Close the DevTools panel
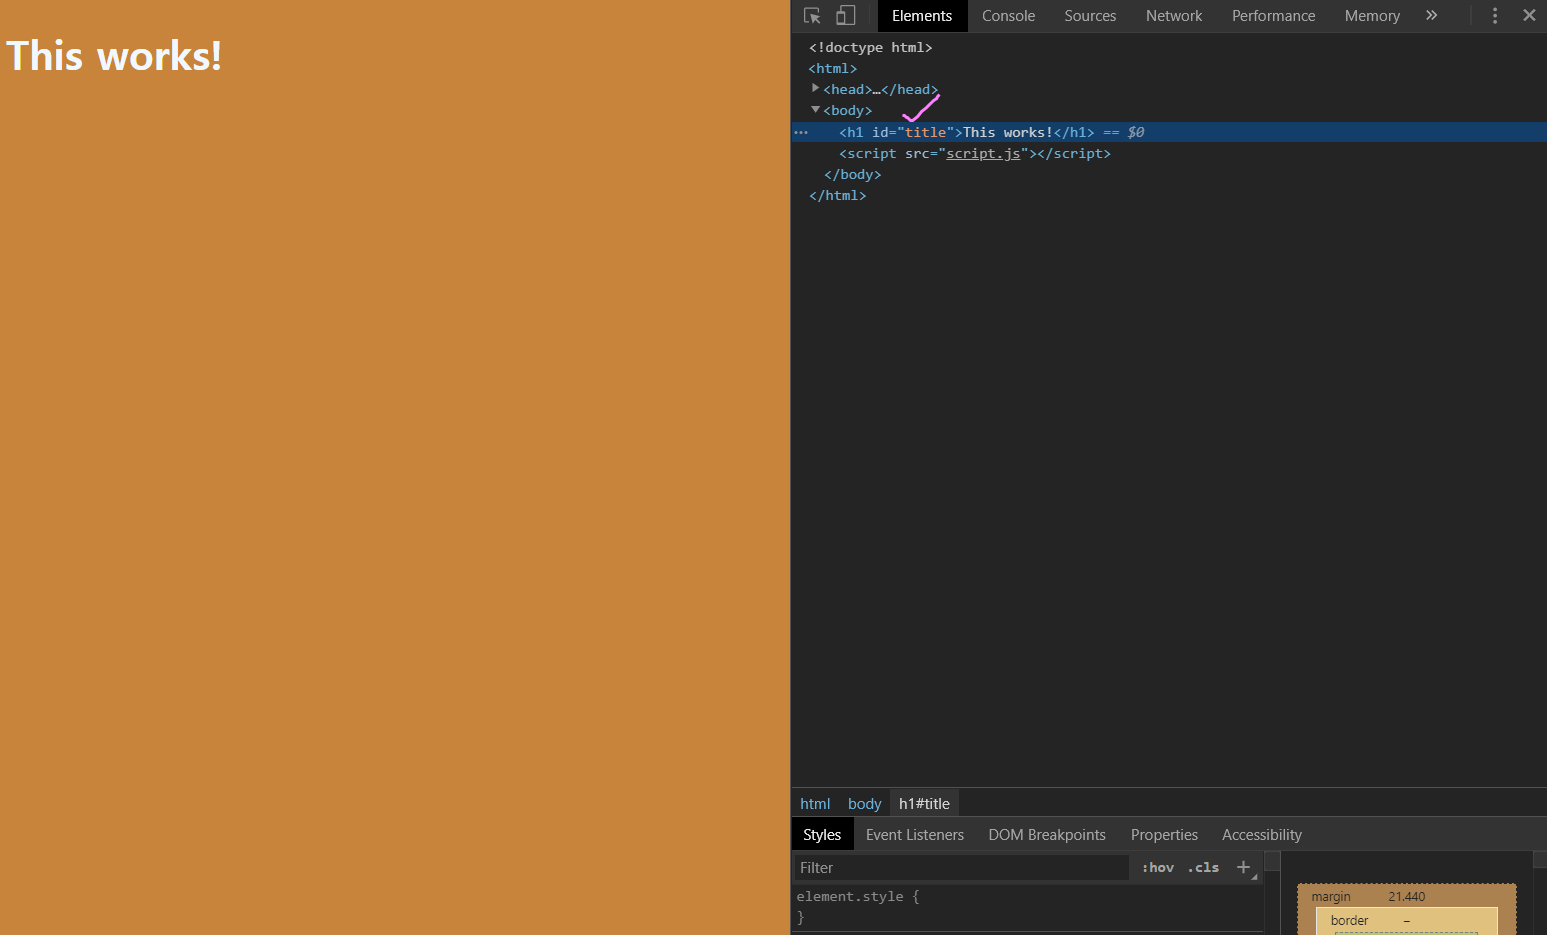The height and width of the screenshot is (935, 1547). [x=1529, y=15]
